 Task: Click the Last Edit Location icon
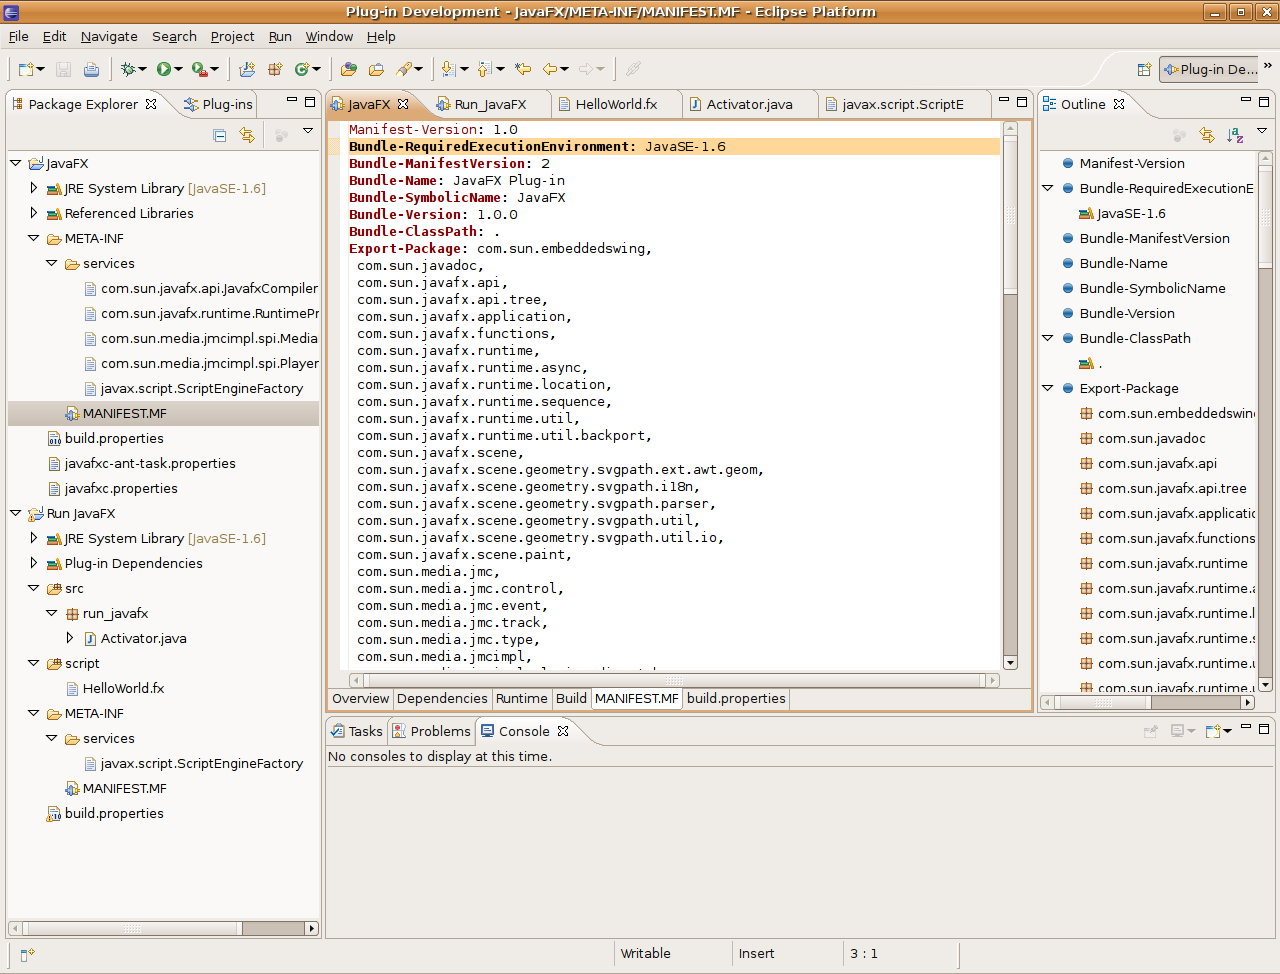click(522, 69)
